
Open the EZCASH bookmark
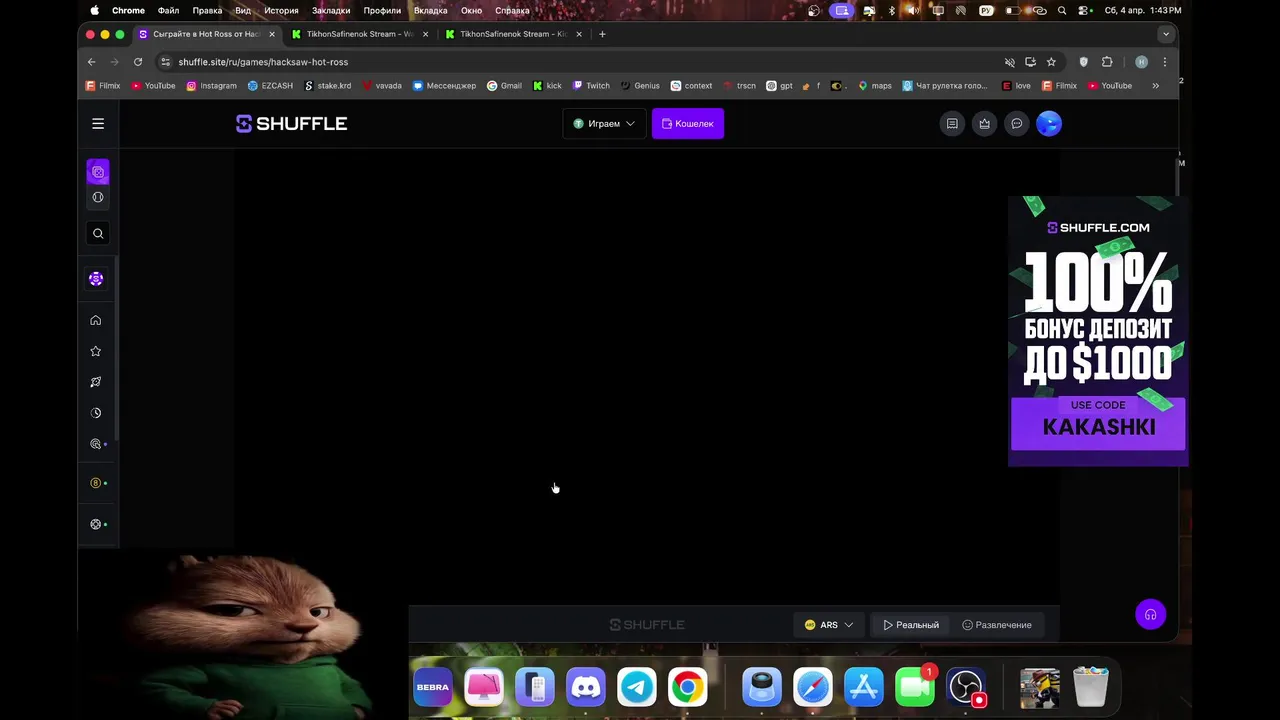point(270,86)
